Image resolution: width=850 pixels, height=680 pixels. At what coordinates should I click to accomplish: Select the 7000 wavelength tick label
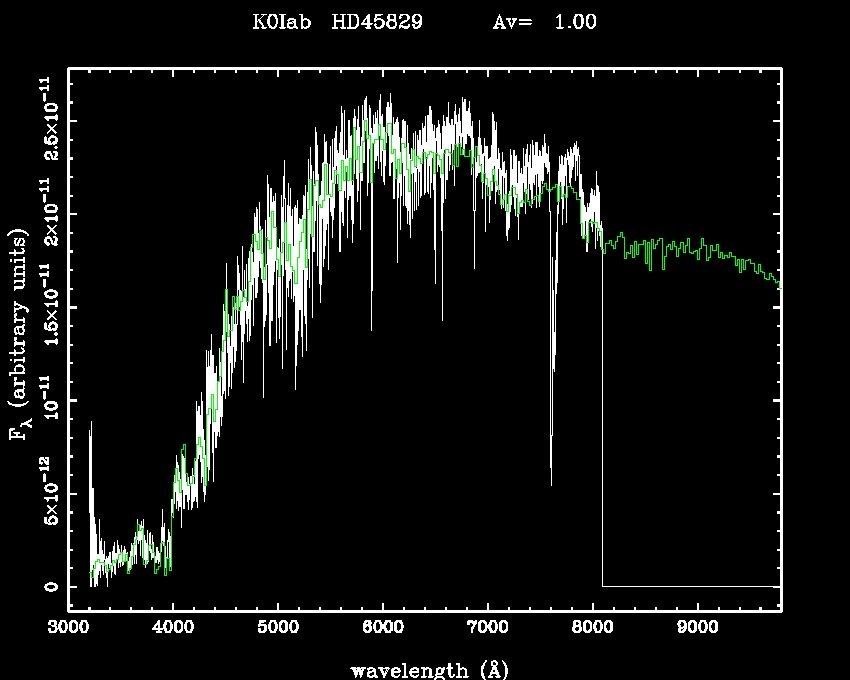point(487,629)
